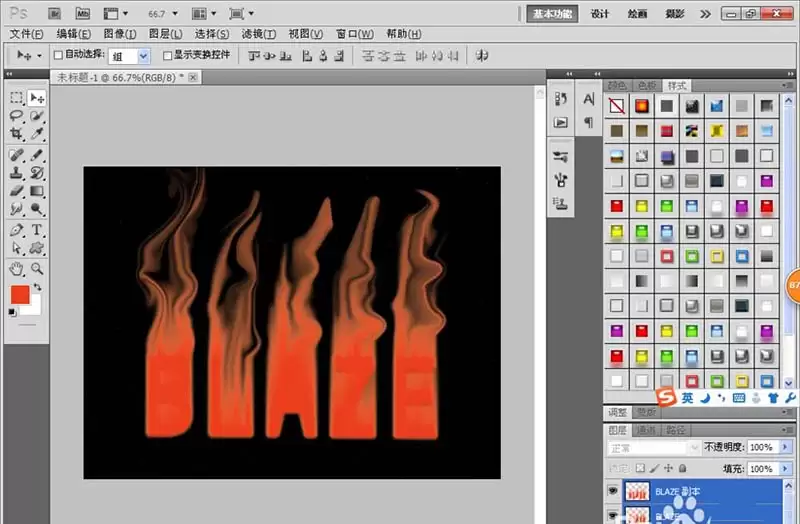800x524 pixels.
Task: Select the Zoom tool
Action: click(x=37, y=268)
